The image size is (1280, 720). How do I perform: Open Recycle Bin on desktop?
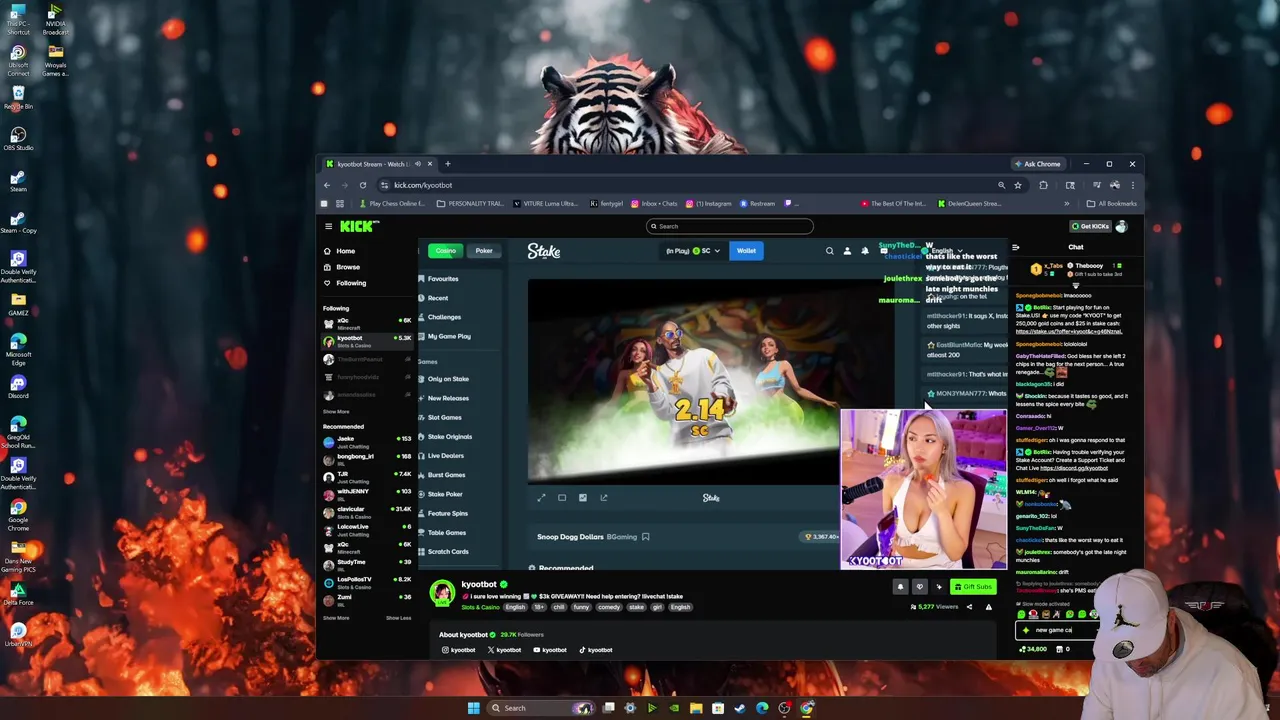coord(18,96)
